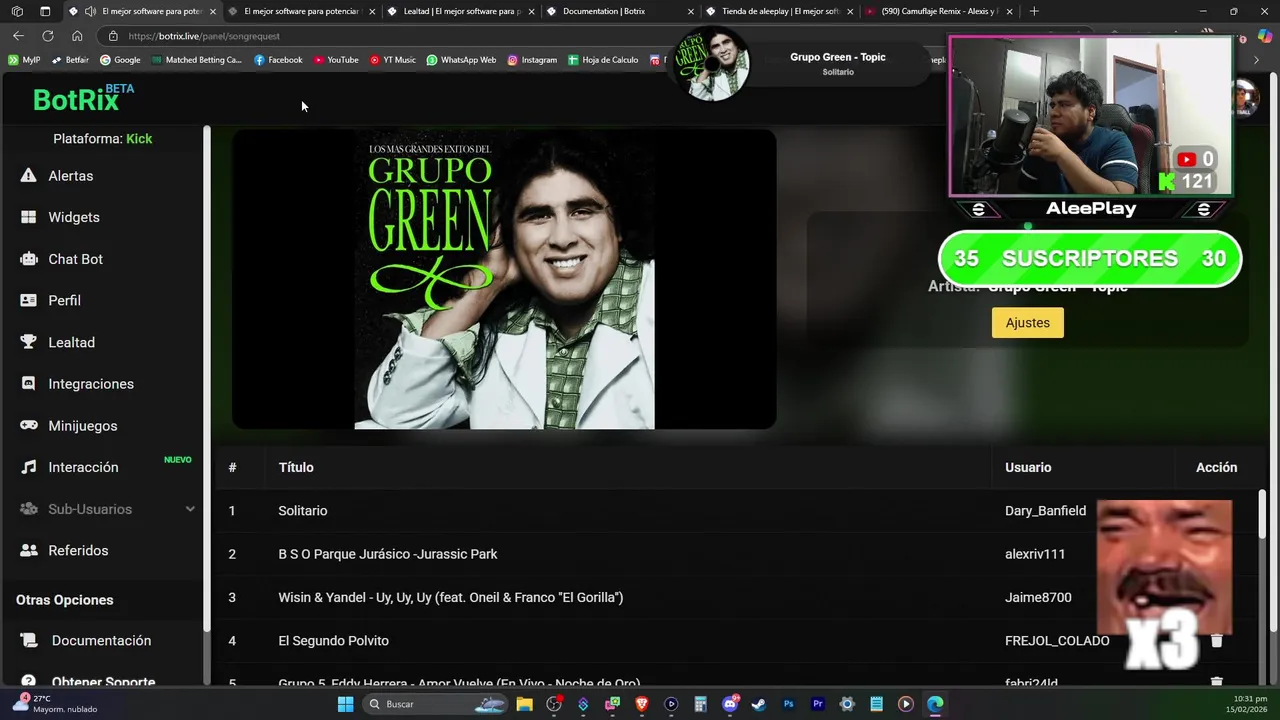1280x720 pixels.
Task: Open the Betfair bookmark
Action: coord(70,60)
